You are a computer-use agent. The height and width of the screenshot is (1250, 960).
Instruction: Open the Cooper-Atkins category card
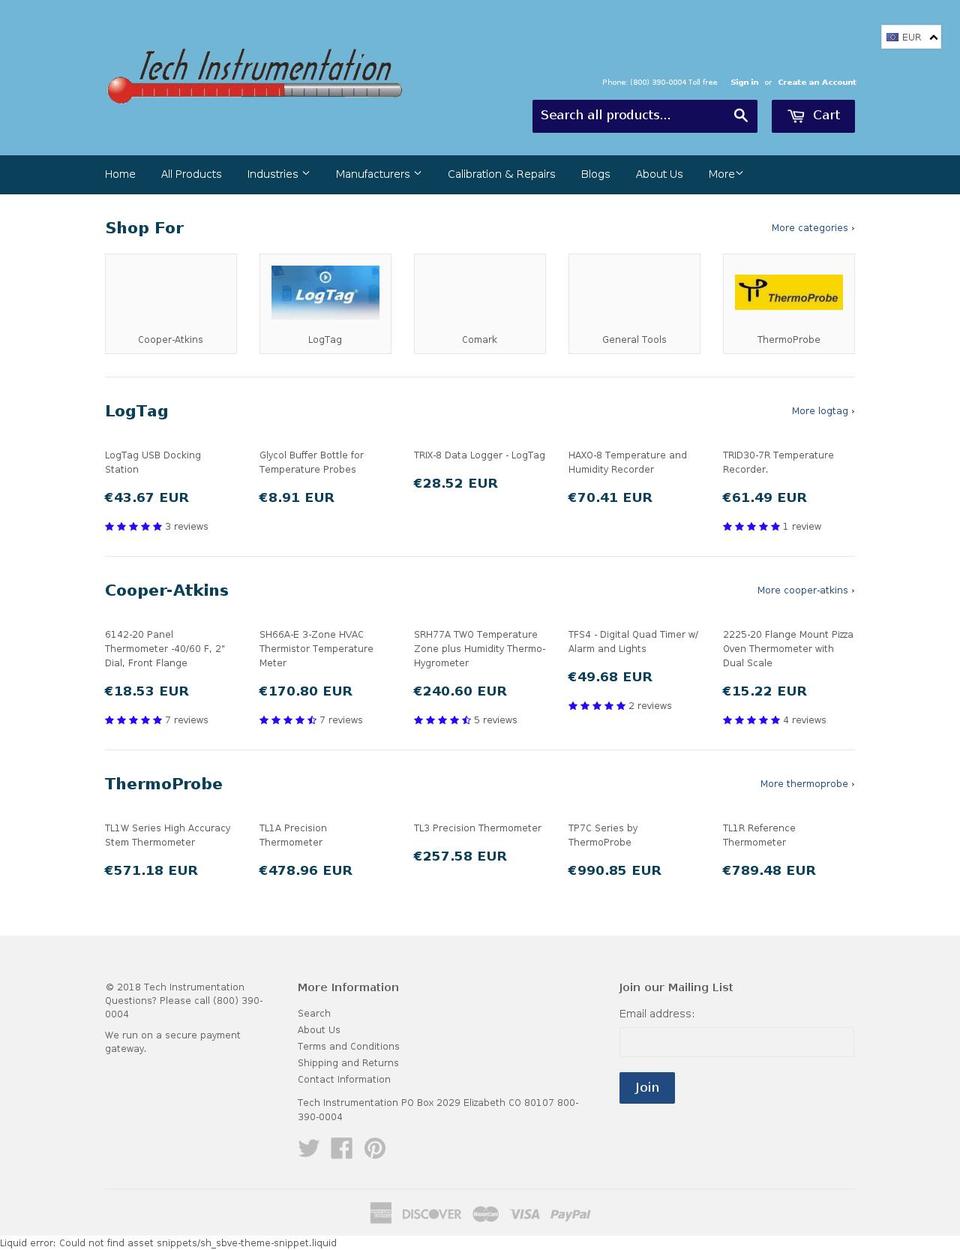171,303
